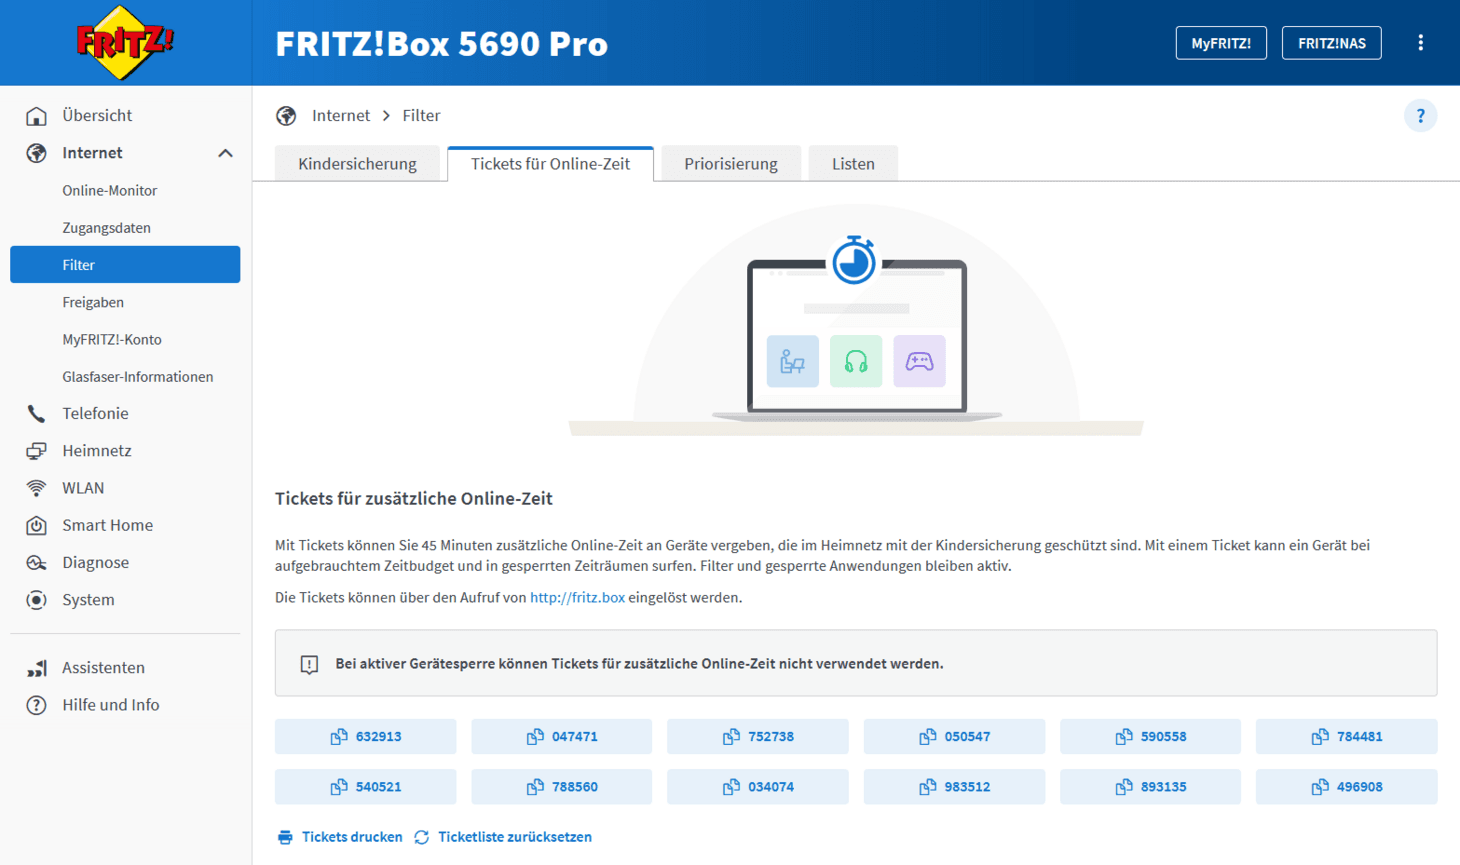Click the FRITZ! logo
The image size is (1460, 865).
click(125, 43)
